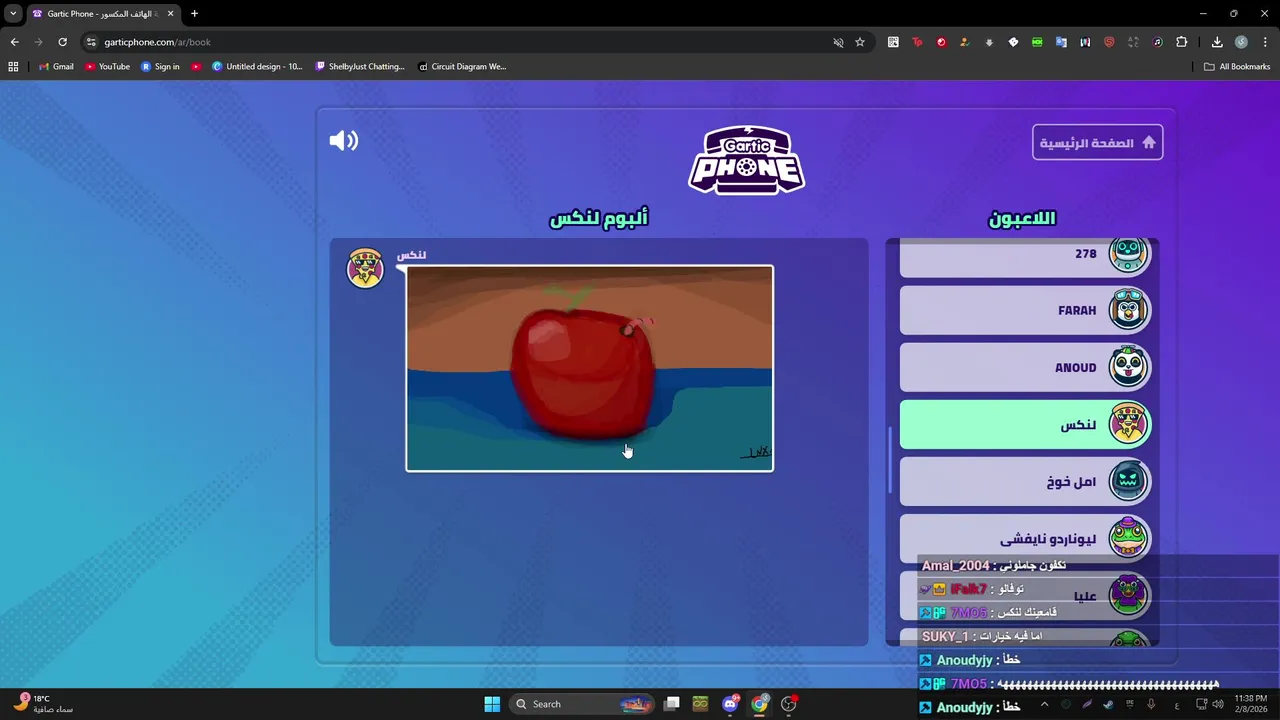Mute the game sound speaker icon
This screenshot has width=1280, height=720.
click(x=343, y=141)
